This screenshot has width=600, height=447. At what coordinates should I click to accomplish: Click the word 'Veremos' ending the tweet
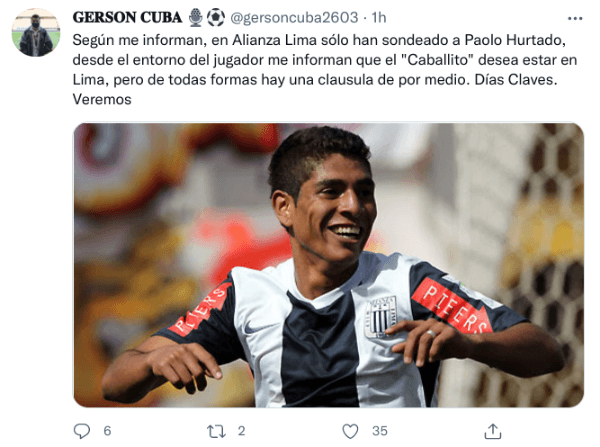click(x=102, y=100)
